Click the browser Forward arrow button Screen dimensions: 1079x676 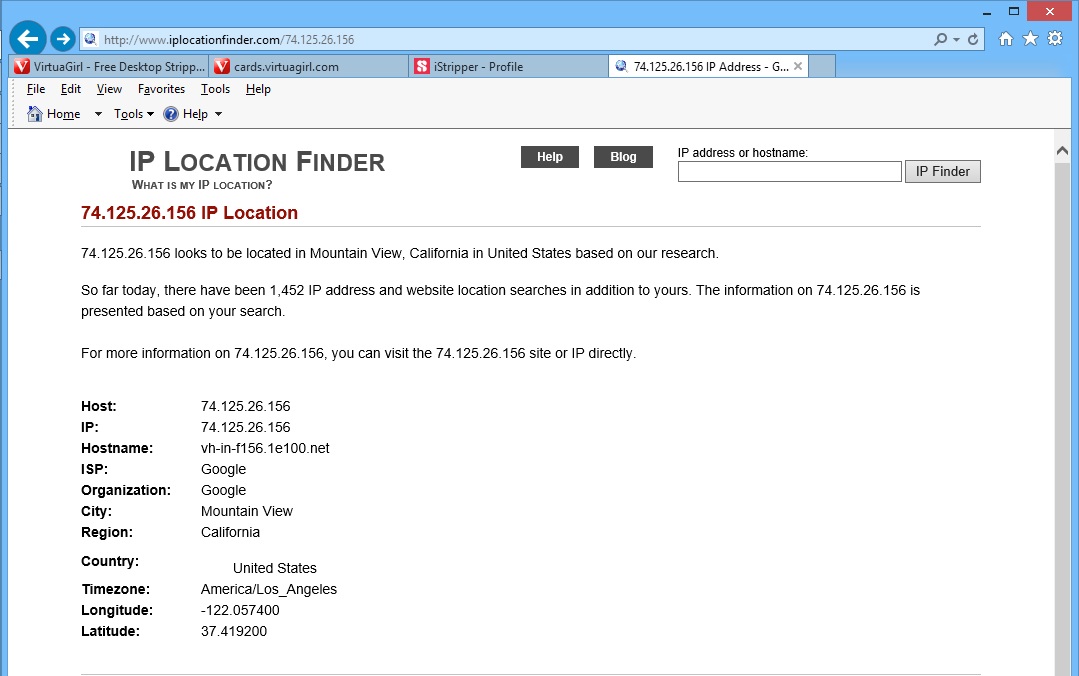(x=63, y=39)
